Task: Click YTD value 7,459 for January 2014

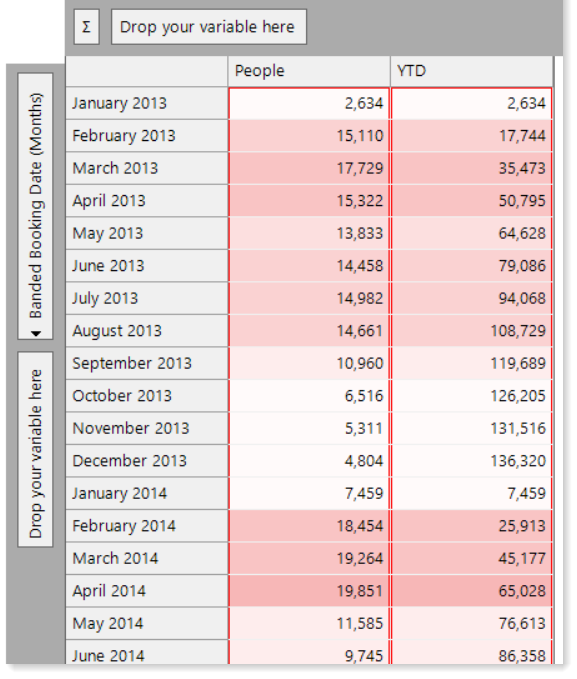Action: [472, 493]
